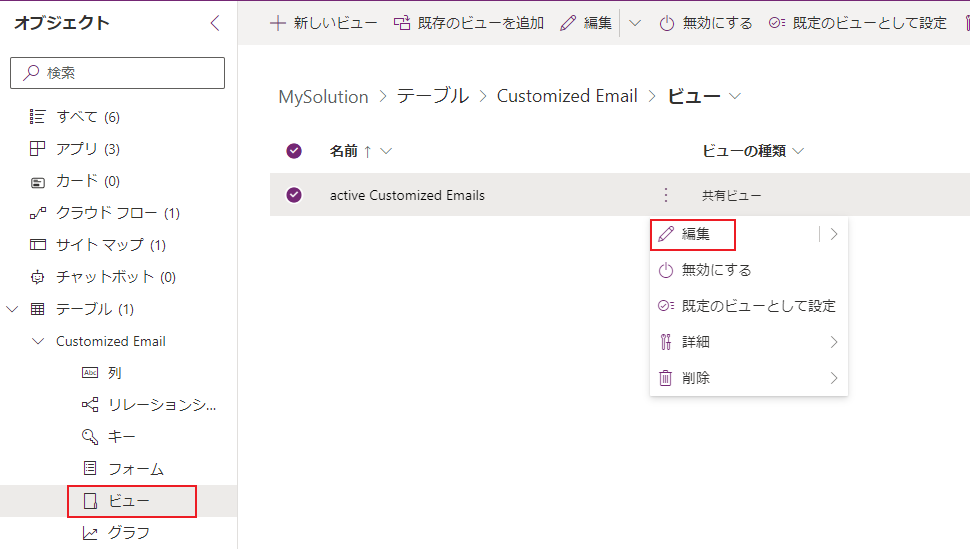970x549 pixels.
Task: Open the クラウド フロー (1) item
Action: (118, 213)
